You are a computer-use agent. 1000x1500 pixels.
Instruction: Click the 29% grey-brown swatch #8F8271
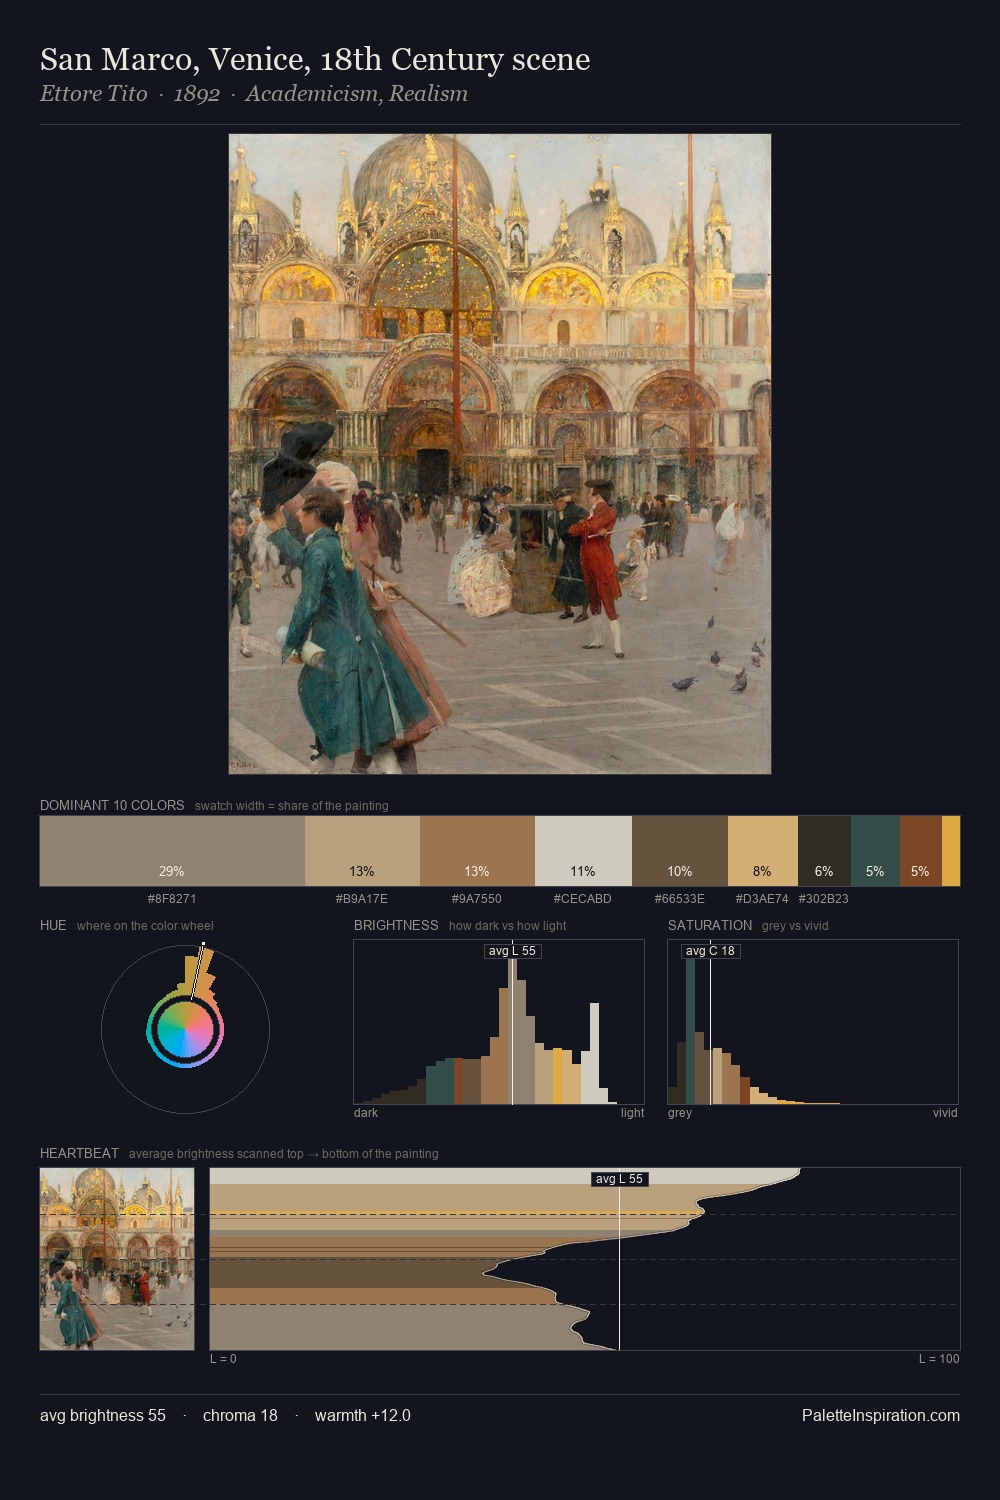pyautogui.click(x=172, y=851)
